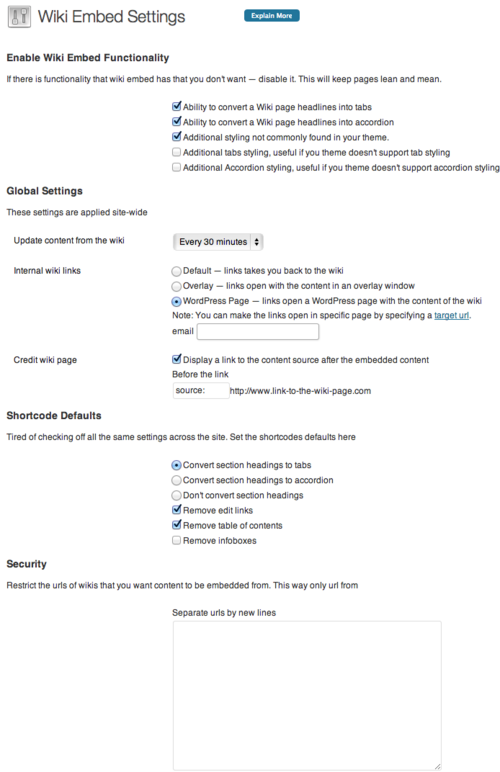Uncheck convert Wiki headlines into tabs

177,106
